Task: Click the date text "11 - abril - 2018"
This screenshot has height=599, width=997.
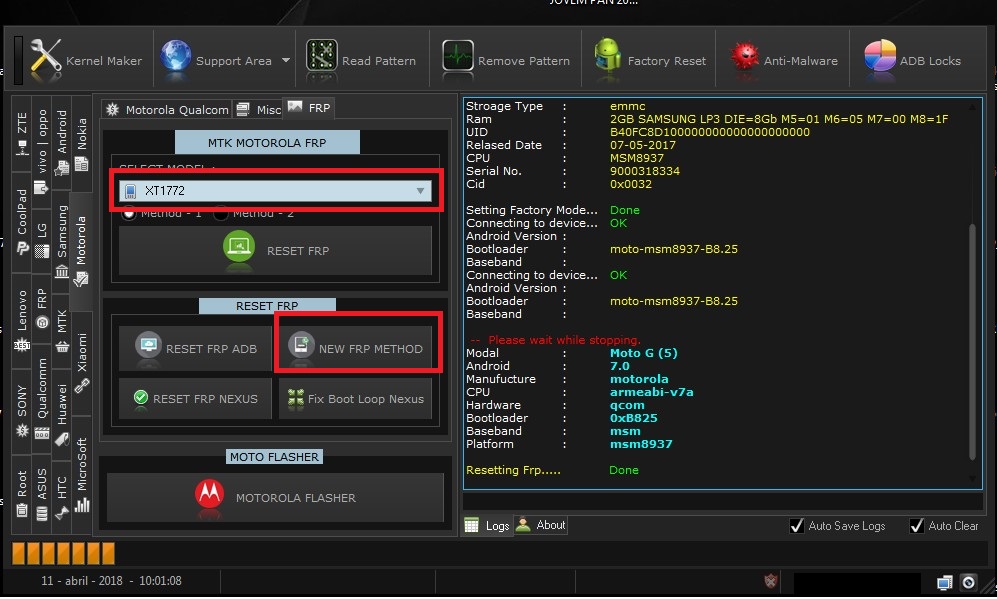Action: pos(83,581)
